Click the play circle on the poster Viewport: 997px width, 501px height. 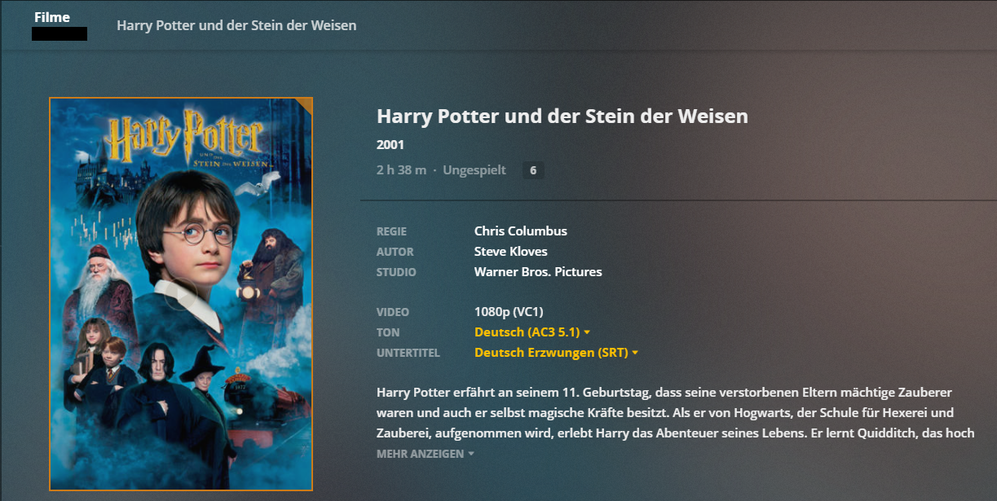click(181, 294)
